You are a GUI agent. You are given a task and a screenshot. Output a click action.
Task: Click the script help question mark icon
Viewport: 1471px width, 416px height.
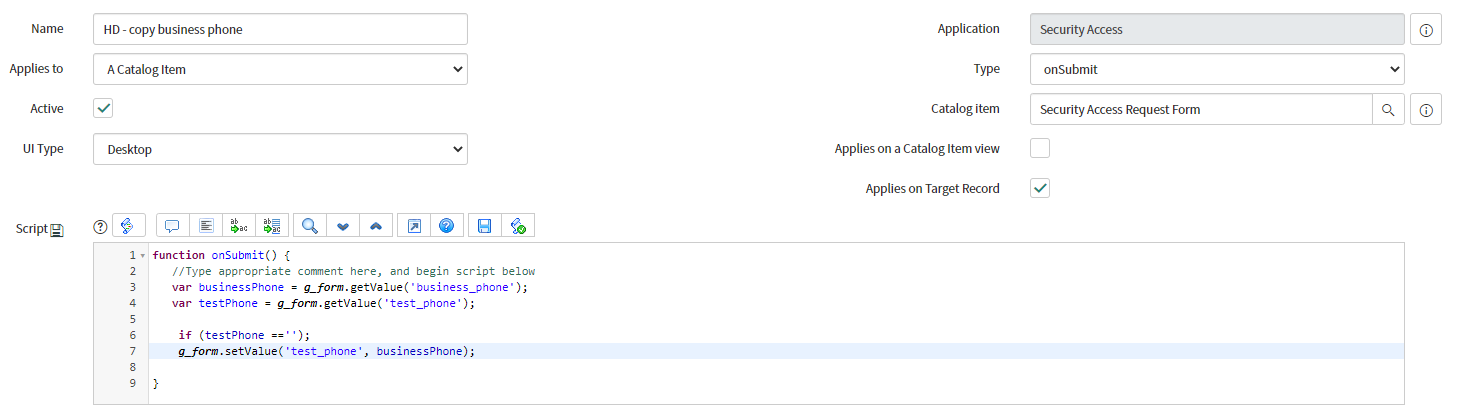pos(100,227)
